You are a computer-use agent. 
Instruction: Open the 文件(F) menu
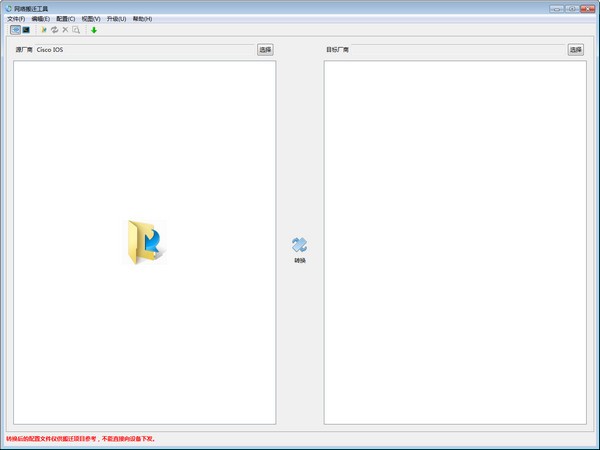[x=16, y=19]
